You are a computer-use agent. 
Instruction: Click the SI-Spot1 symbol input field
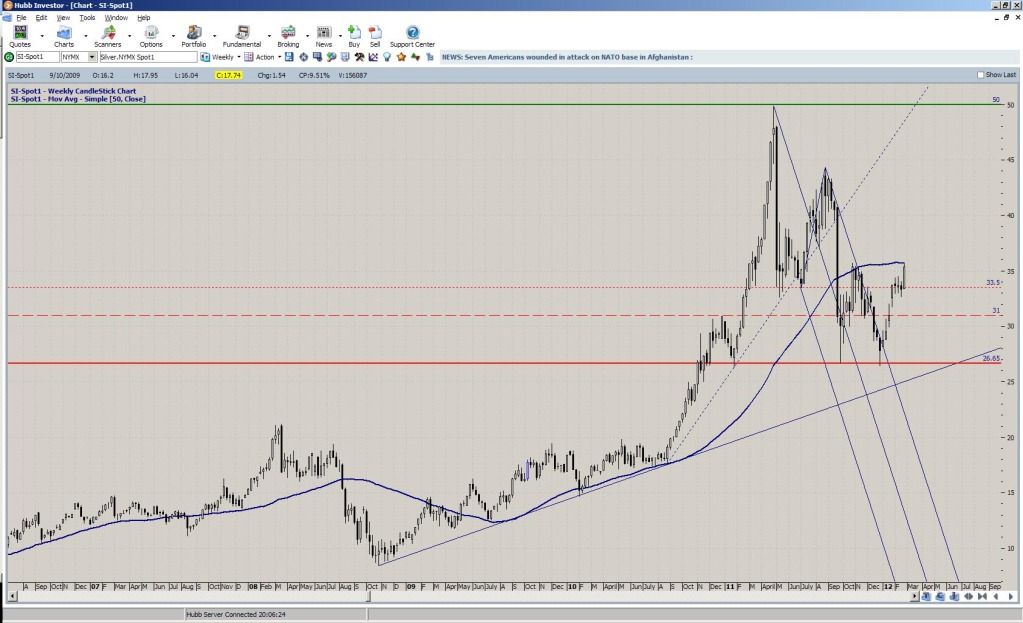(35, 57)
